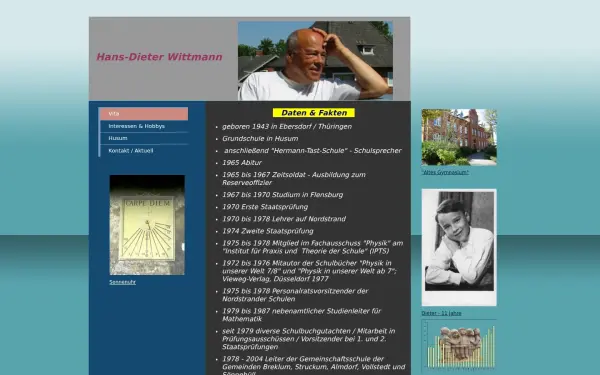Screen dimensions: 600x375
Task: Select the line "Grundschule in Husum"
Action: 260,139
